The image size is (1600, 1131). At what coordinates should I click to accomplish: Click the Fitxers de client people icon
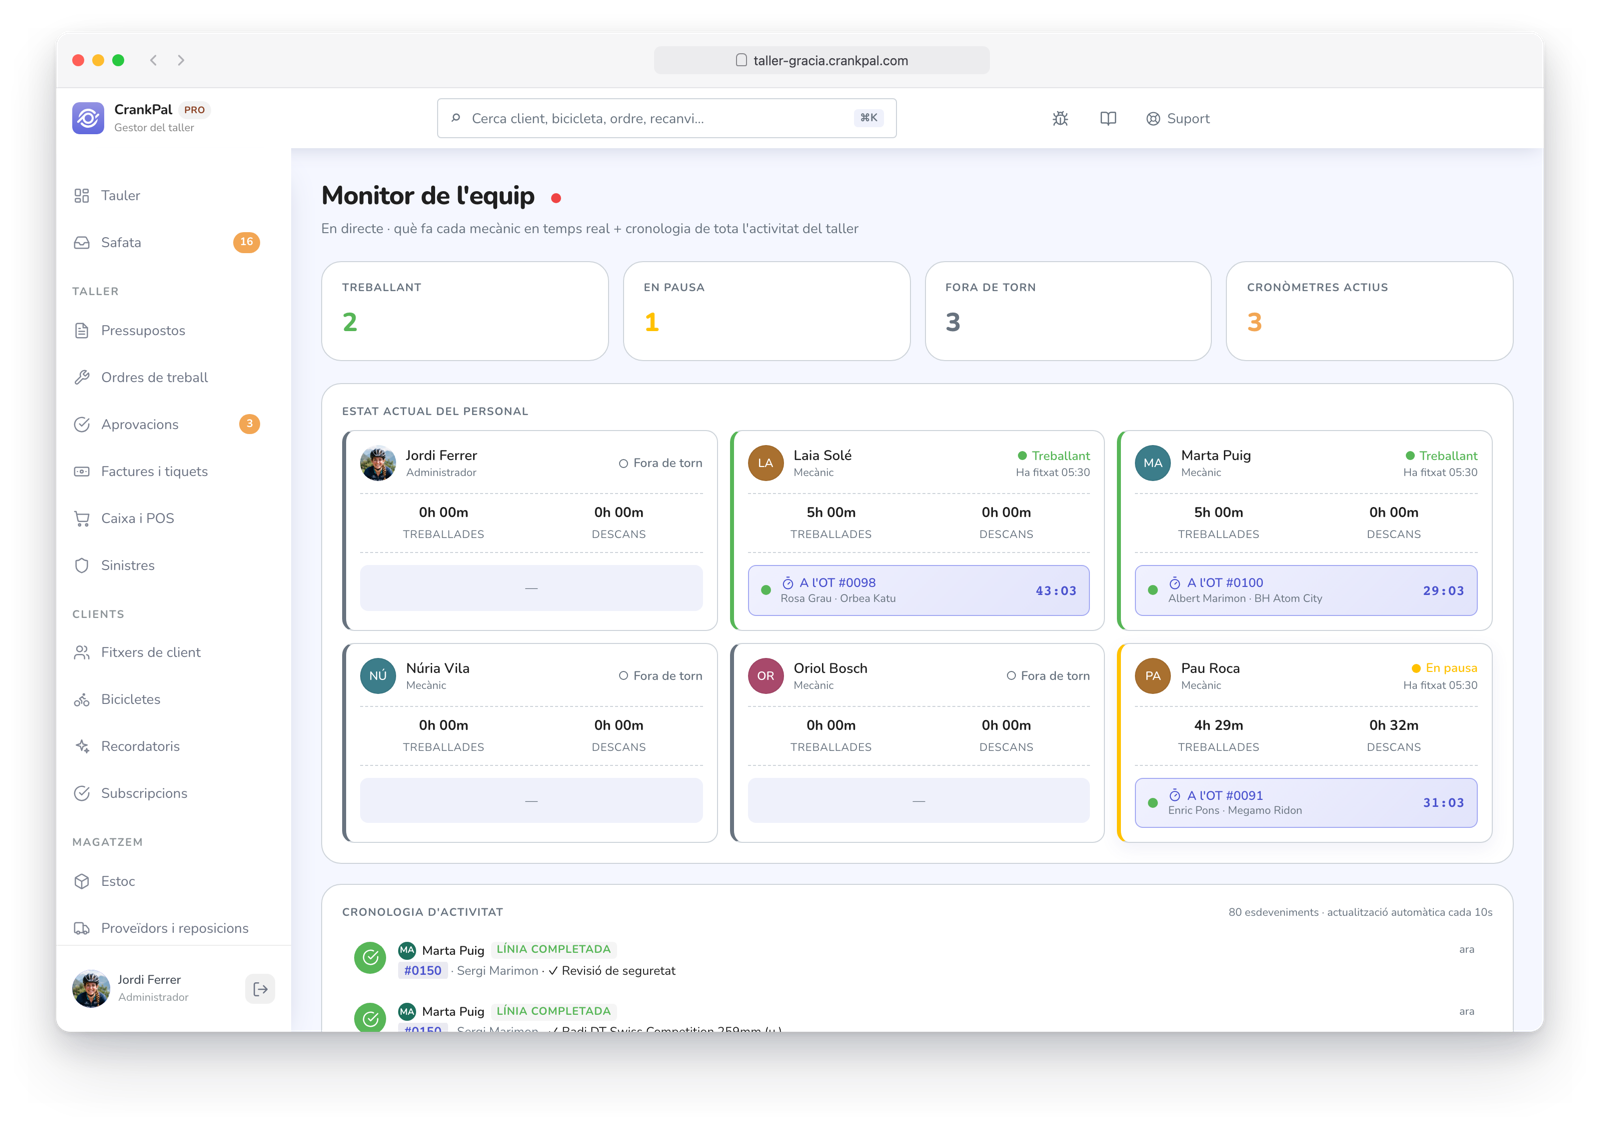[82, 653]
